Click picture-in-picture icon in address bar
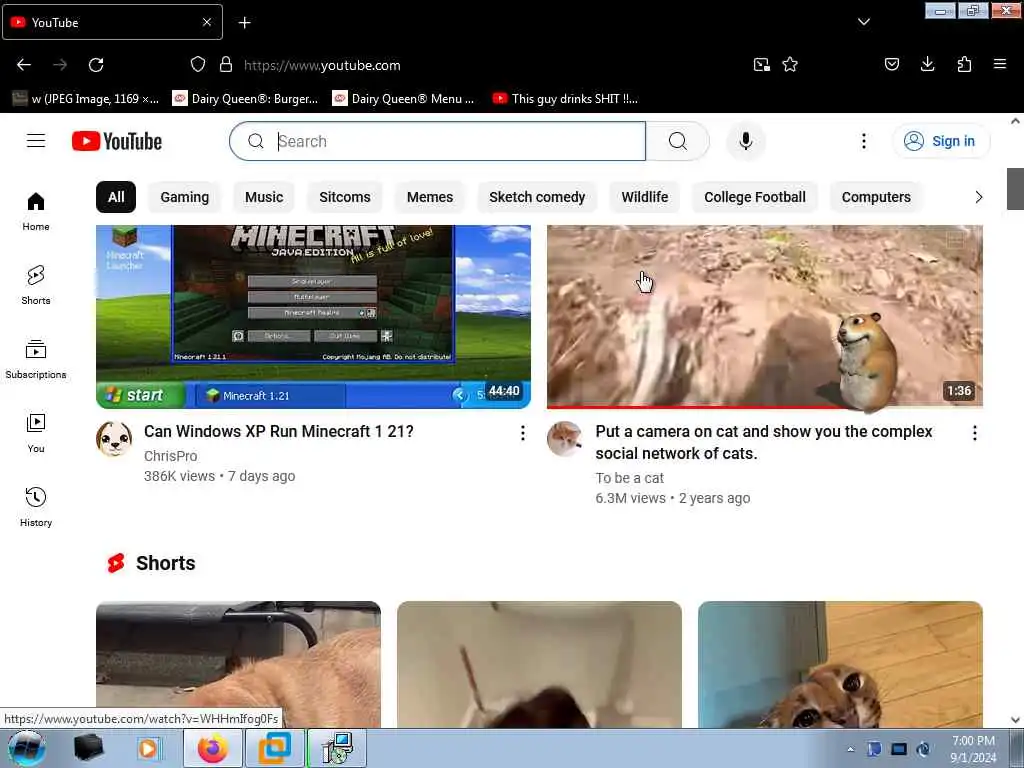Viewport: 1024px width, 768px height. [761, 64]
